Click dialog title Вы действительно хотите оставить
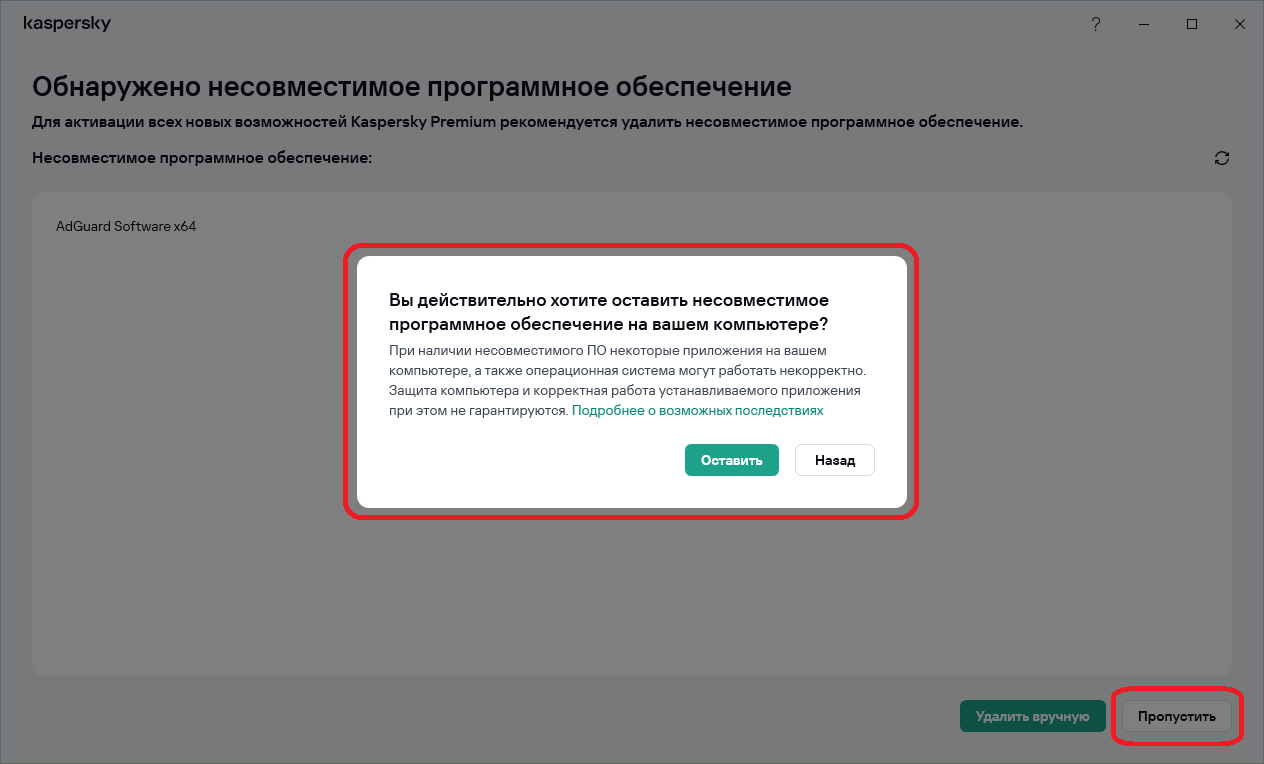 pos(609,312)
